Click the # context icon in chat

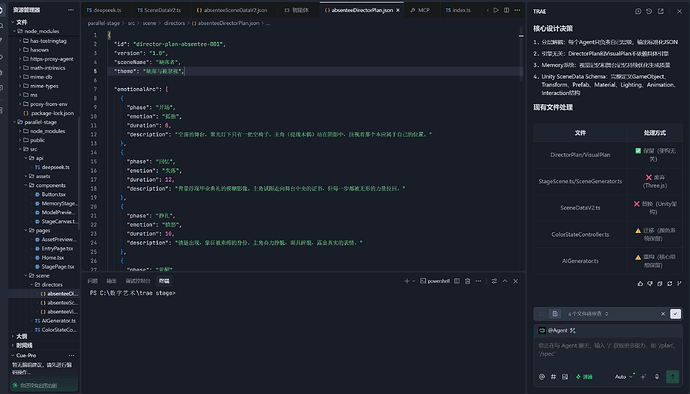coord(553,377)
